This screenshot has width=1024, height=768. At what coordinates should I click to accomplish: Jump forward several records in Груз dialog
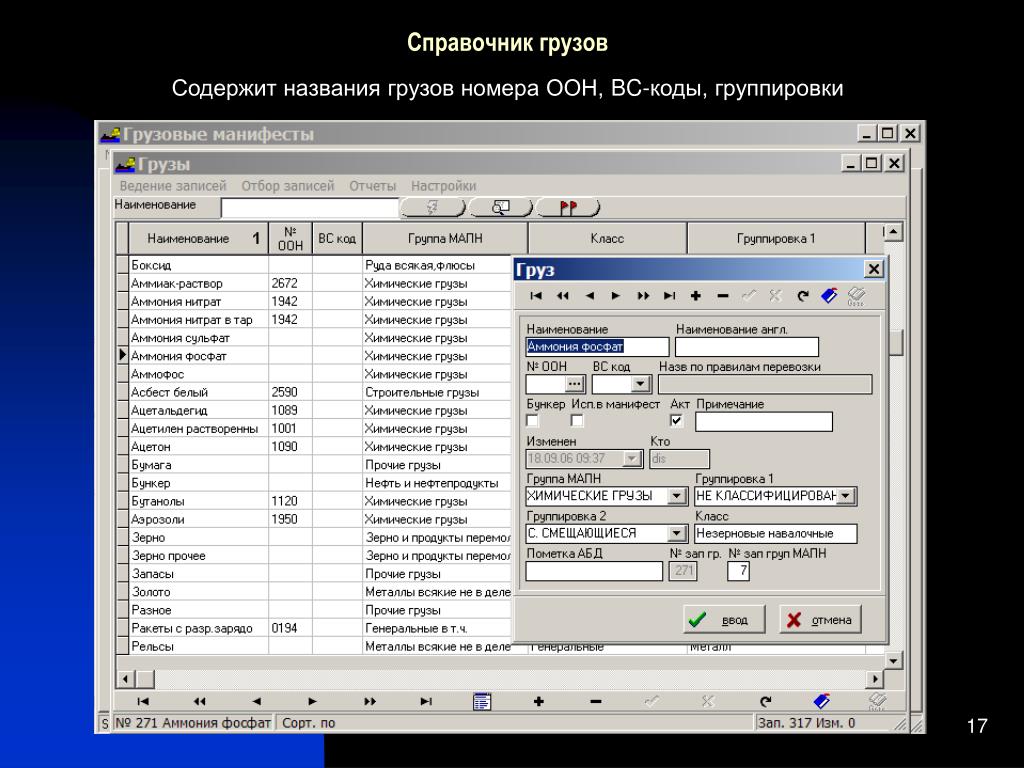point(643,296)
